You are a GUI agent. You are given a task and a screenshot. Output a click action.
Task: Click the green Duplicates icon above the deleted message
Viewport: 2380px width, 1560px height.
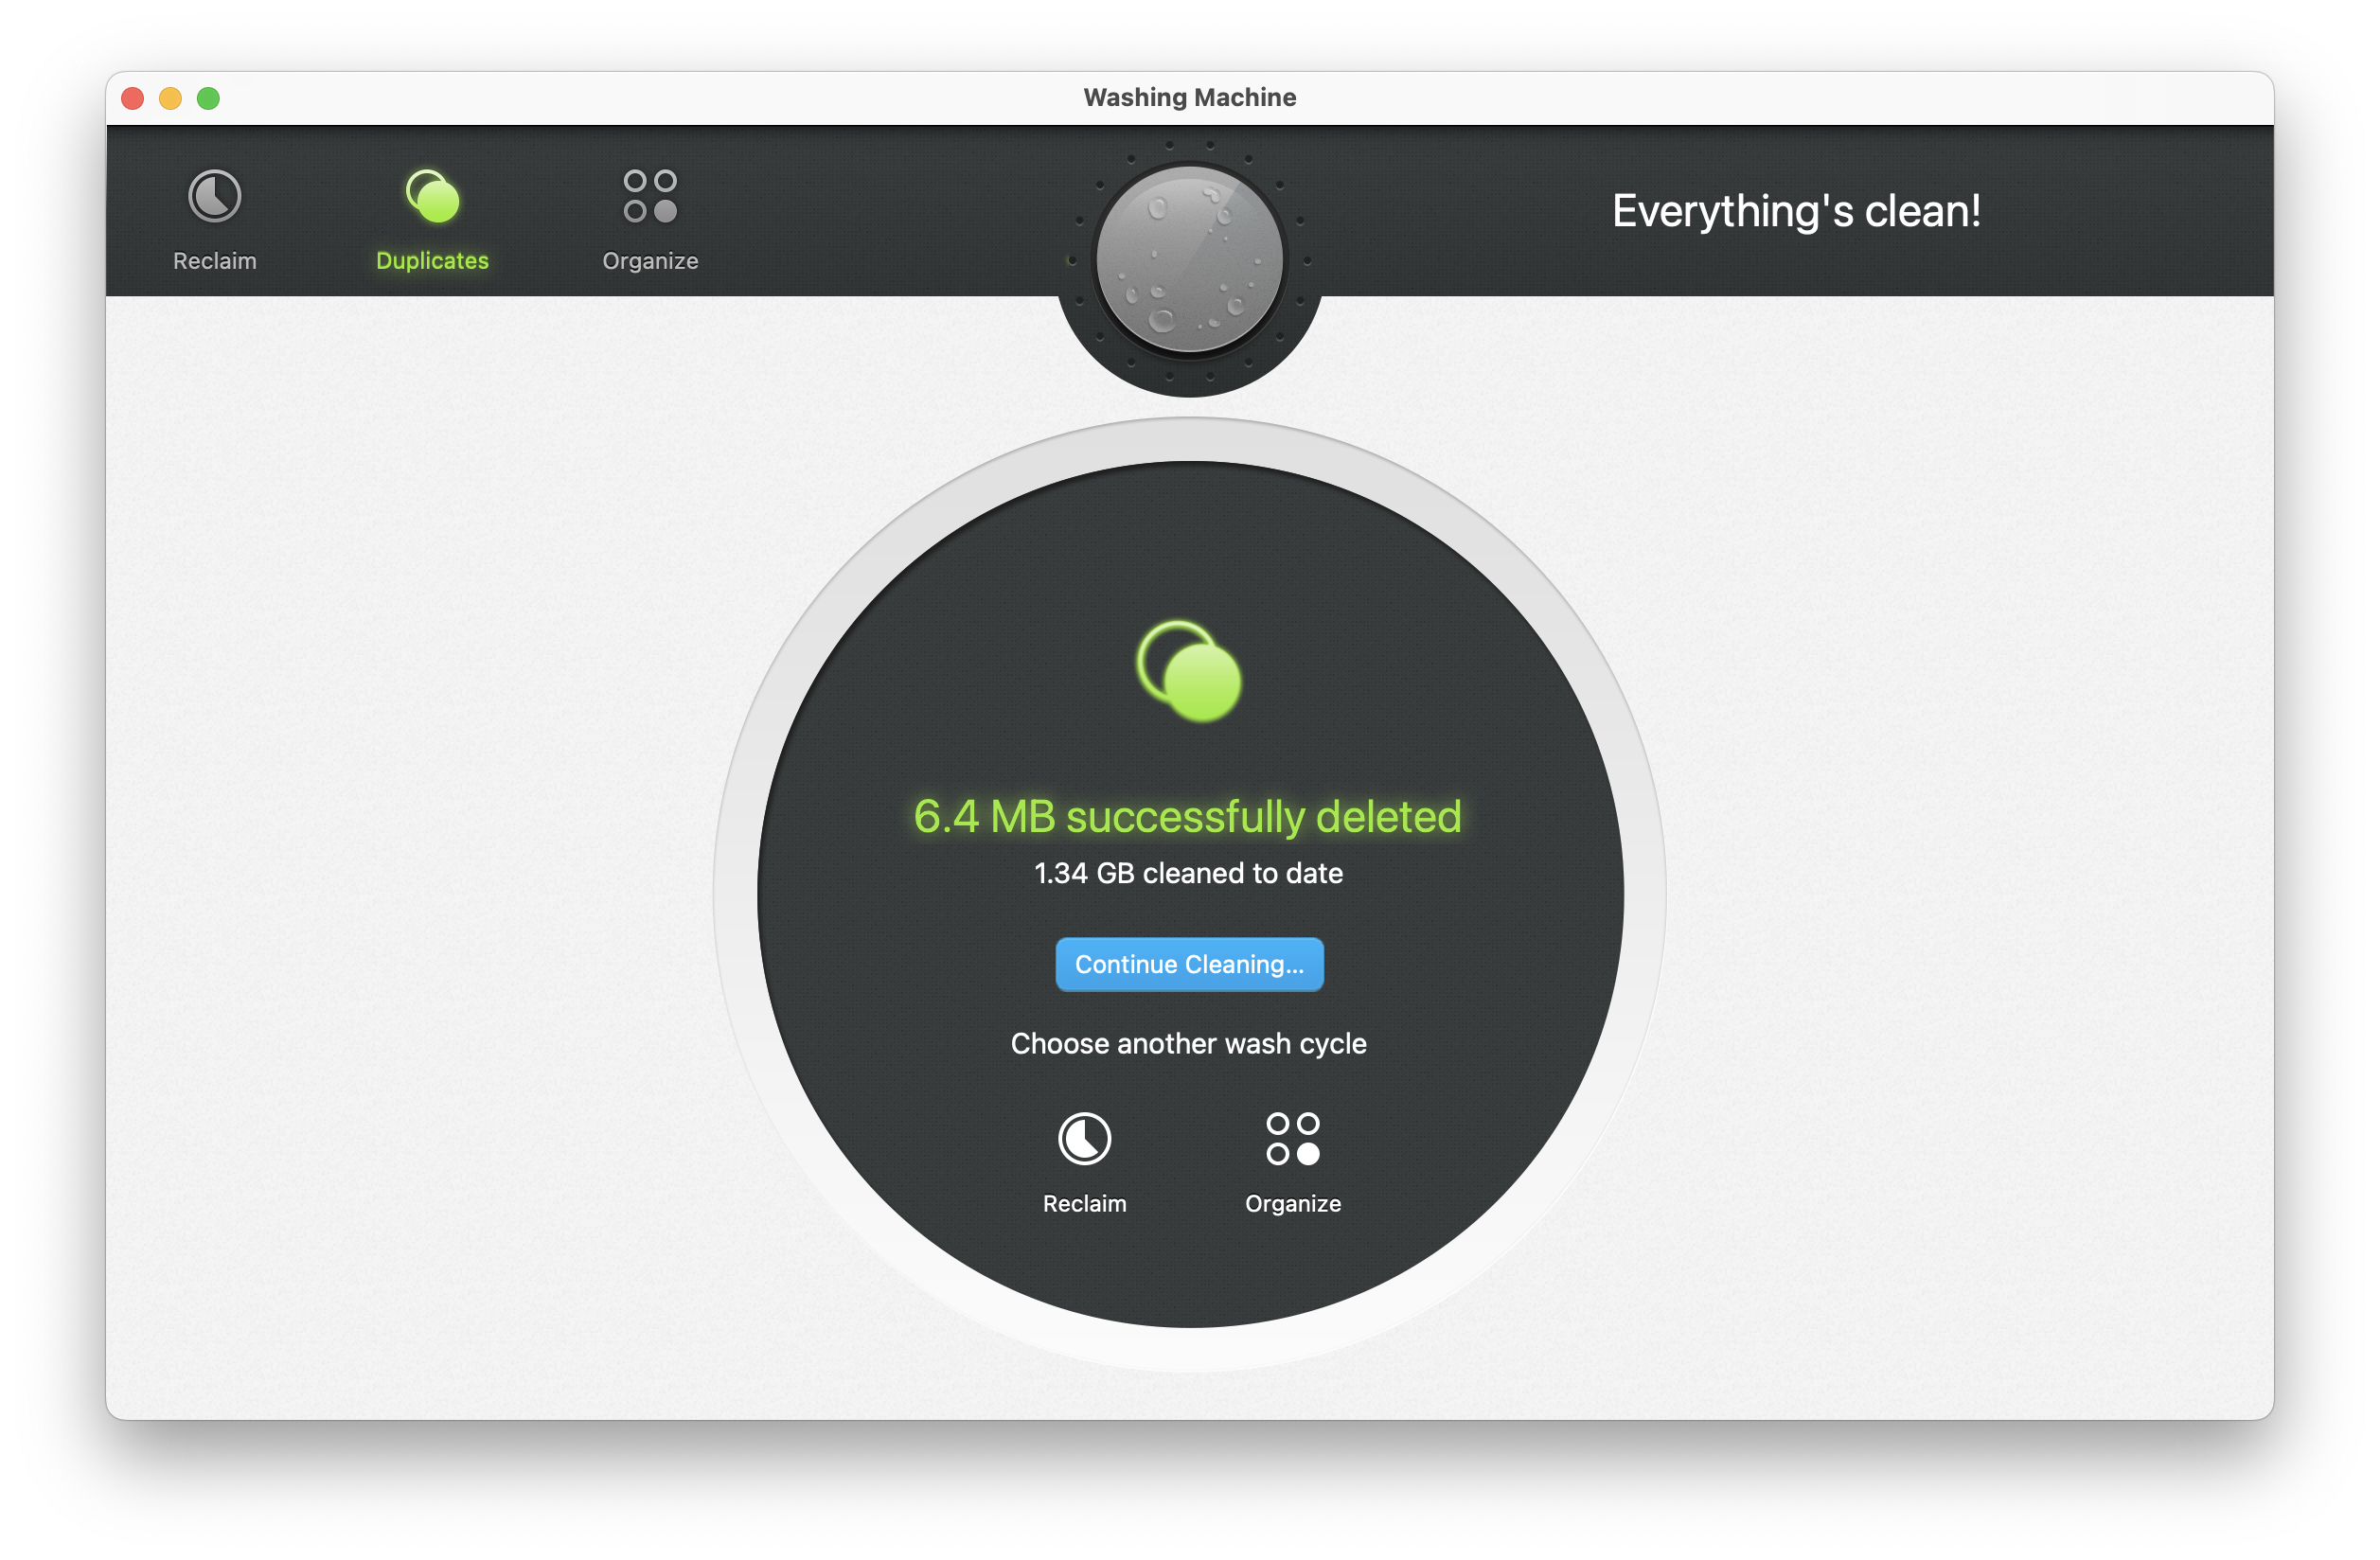pos(1189,671)
